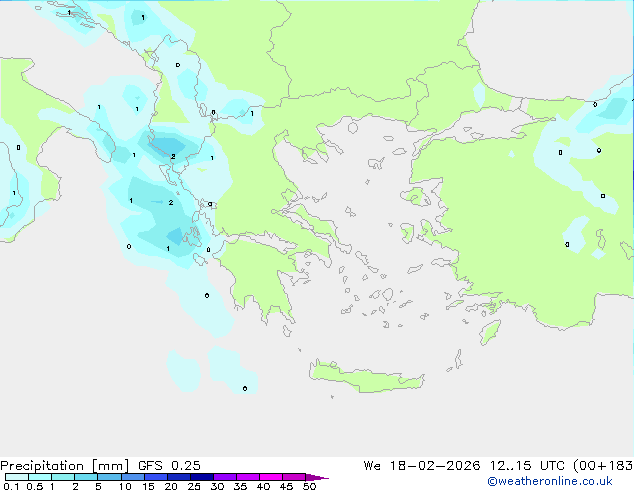The height and width of the screenshot is (490, 634).
Task: Click the 0.5 mm legend color swatch
Action: (x=40, y=477)
